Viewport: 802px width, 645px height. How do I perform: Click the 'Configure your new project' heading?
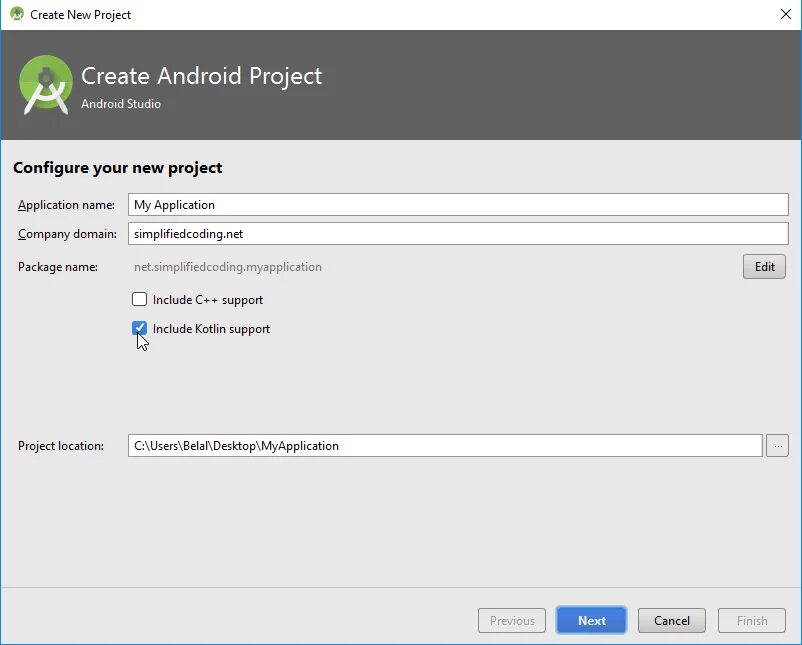click(118, 168)
